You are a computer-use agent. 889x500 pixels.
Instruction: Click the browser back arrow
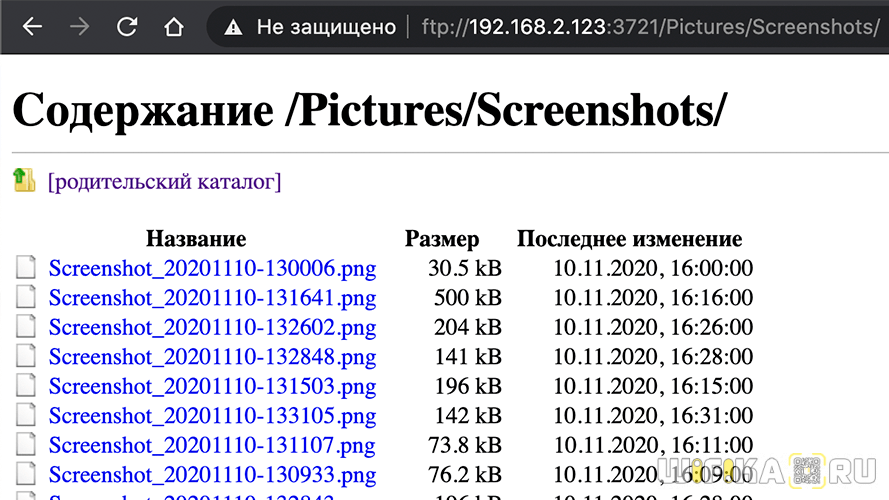coord(32,27)
